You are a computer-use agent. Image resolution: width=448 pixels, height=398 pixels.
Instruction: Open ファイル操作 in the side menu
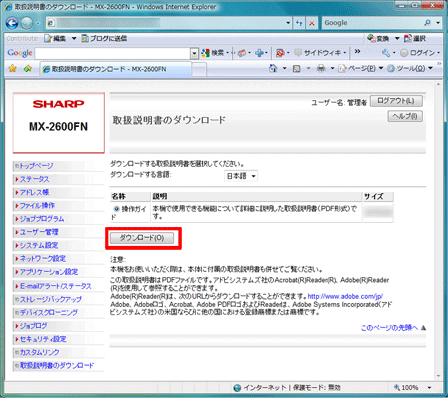pos(37,205)
